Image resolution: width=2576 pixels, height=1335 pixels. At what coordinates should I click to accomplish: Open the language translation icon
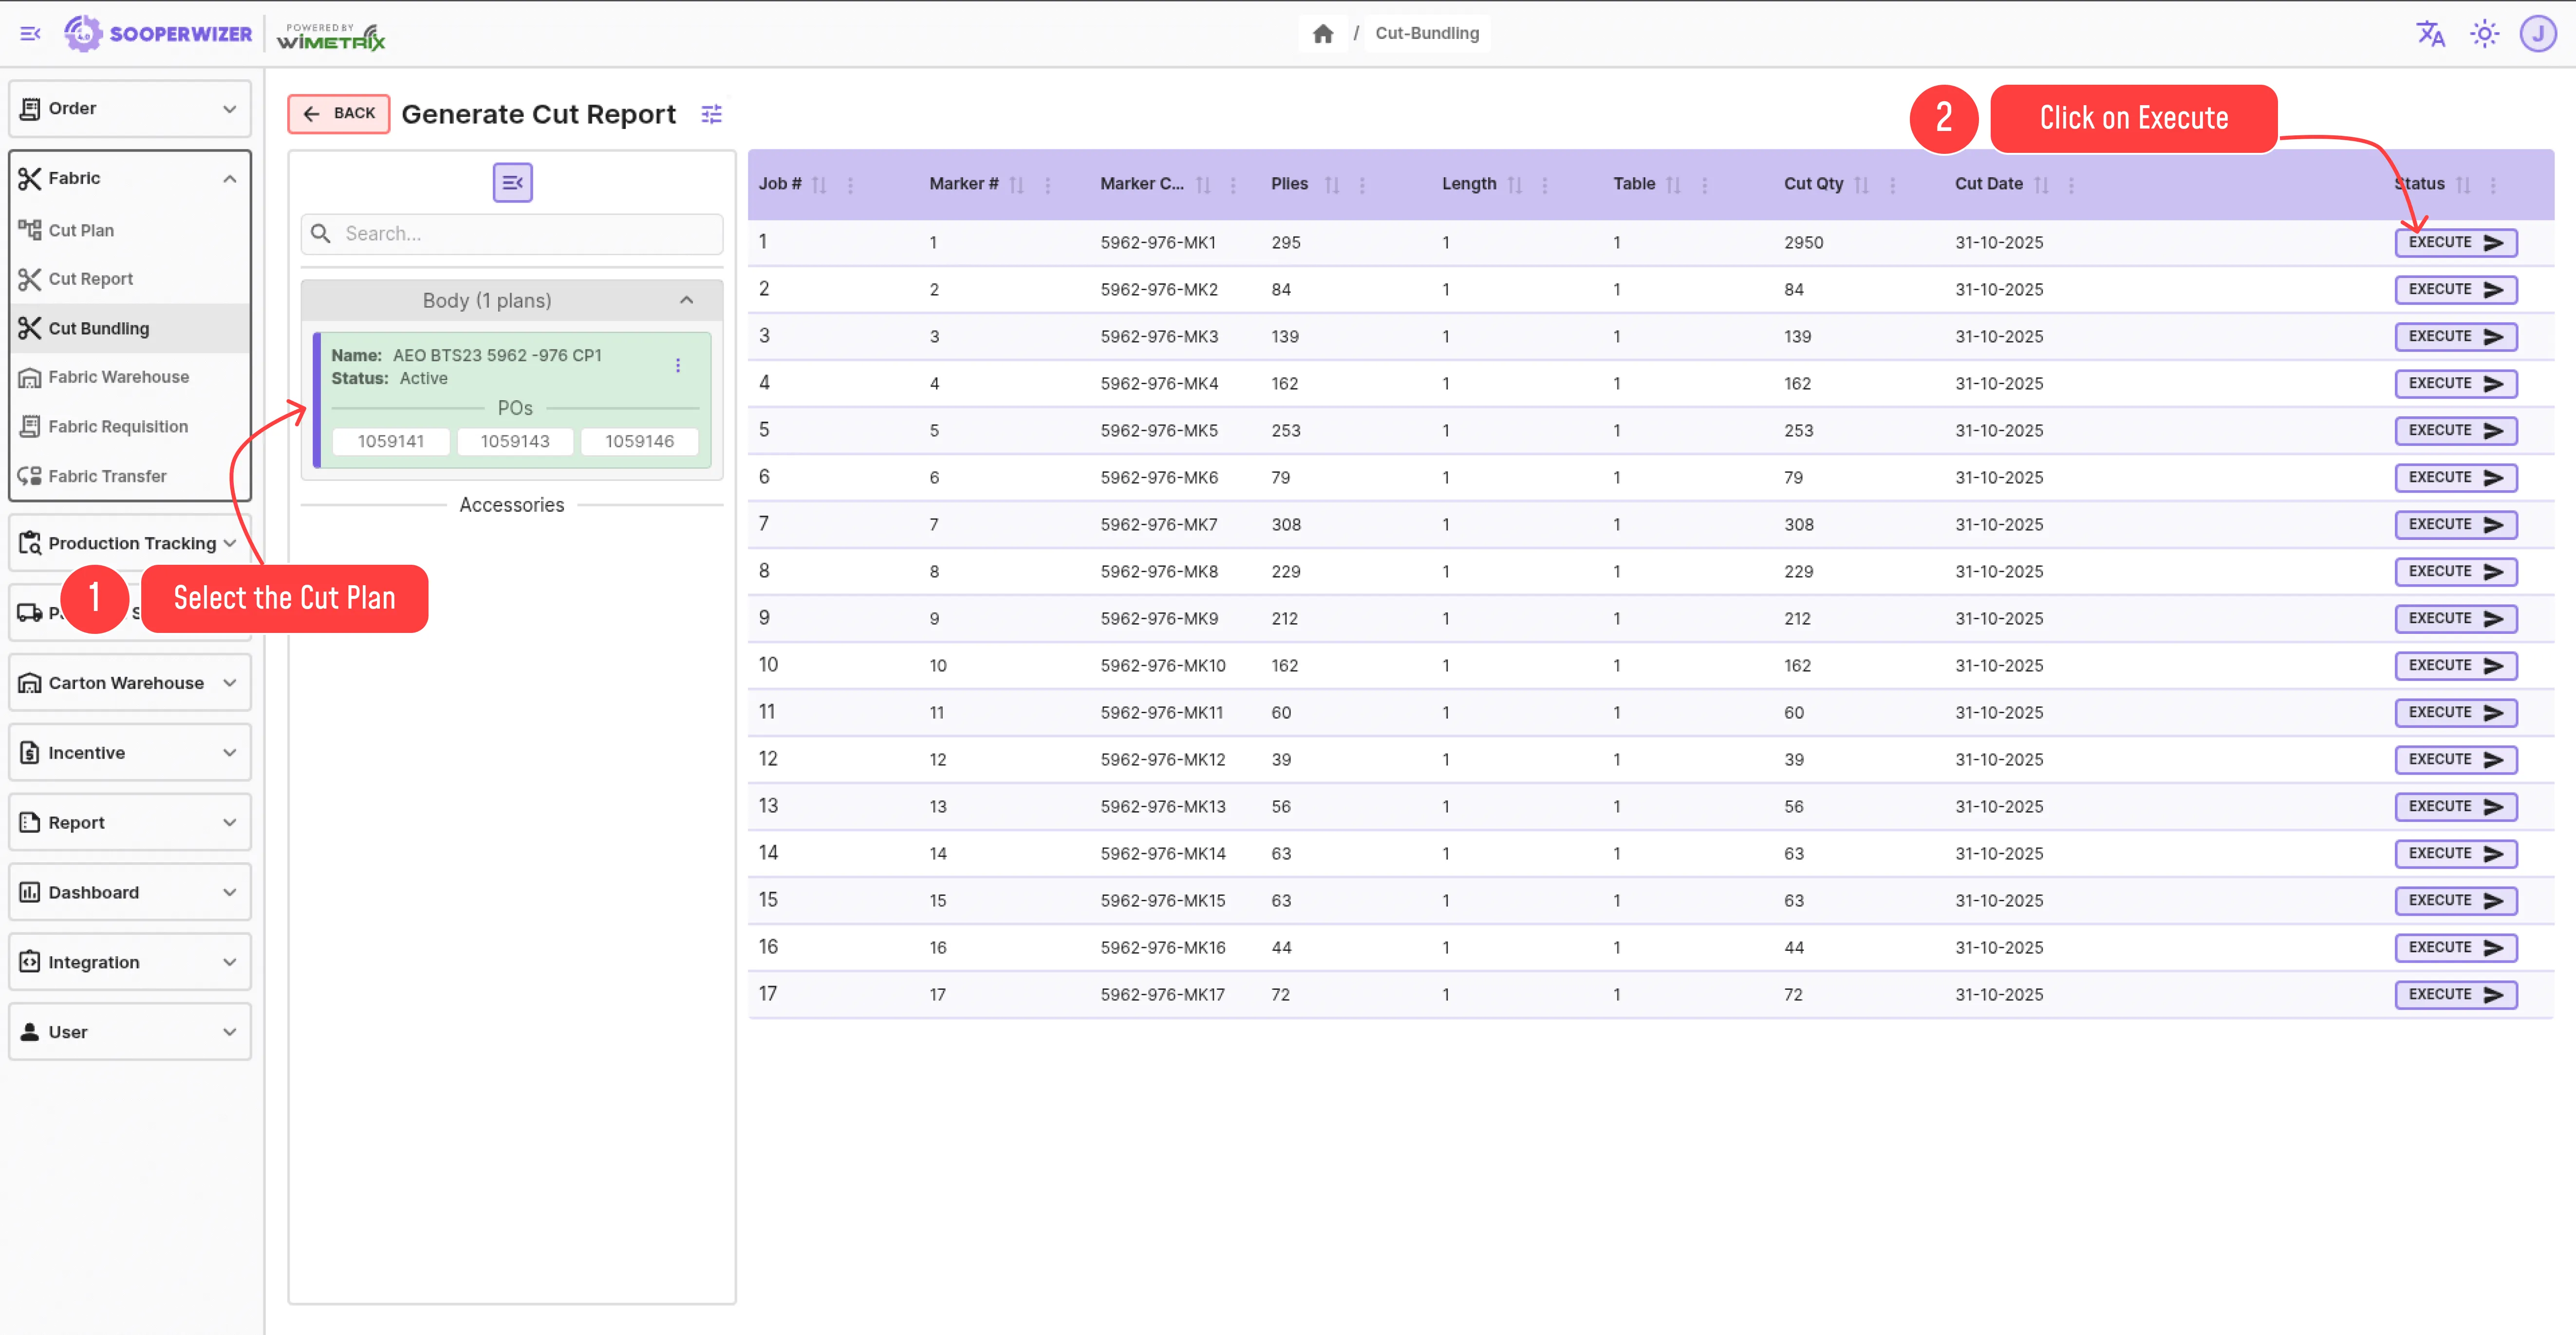tap(2430, 33)
